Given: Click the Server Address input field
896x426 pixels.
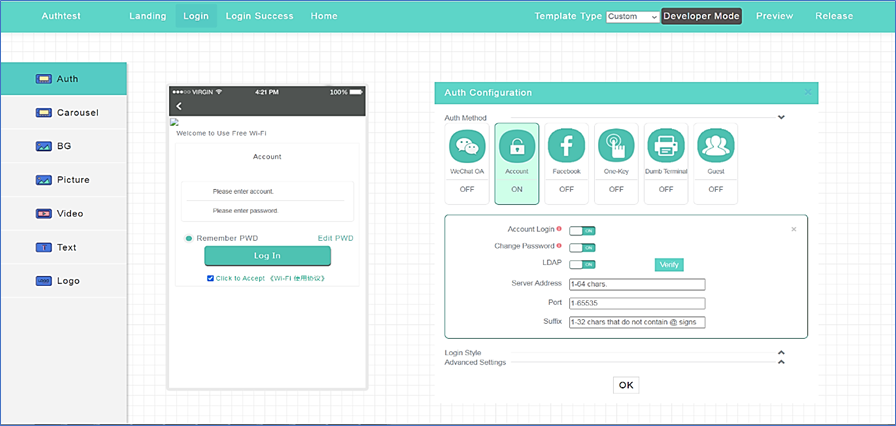Looking at the screenshot, I should (637, 284).
